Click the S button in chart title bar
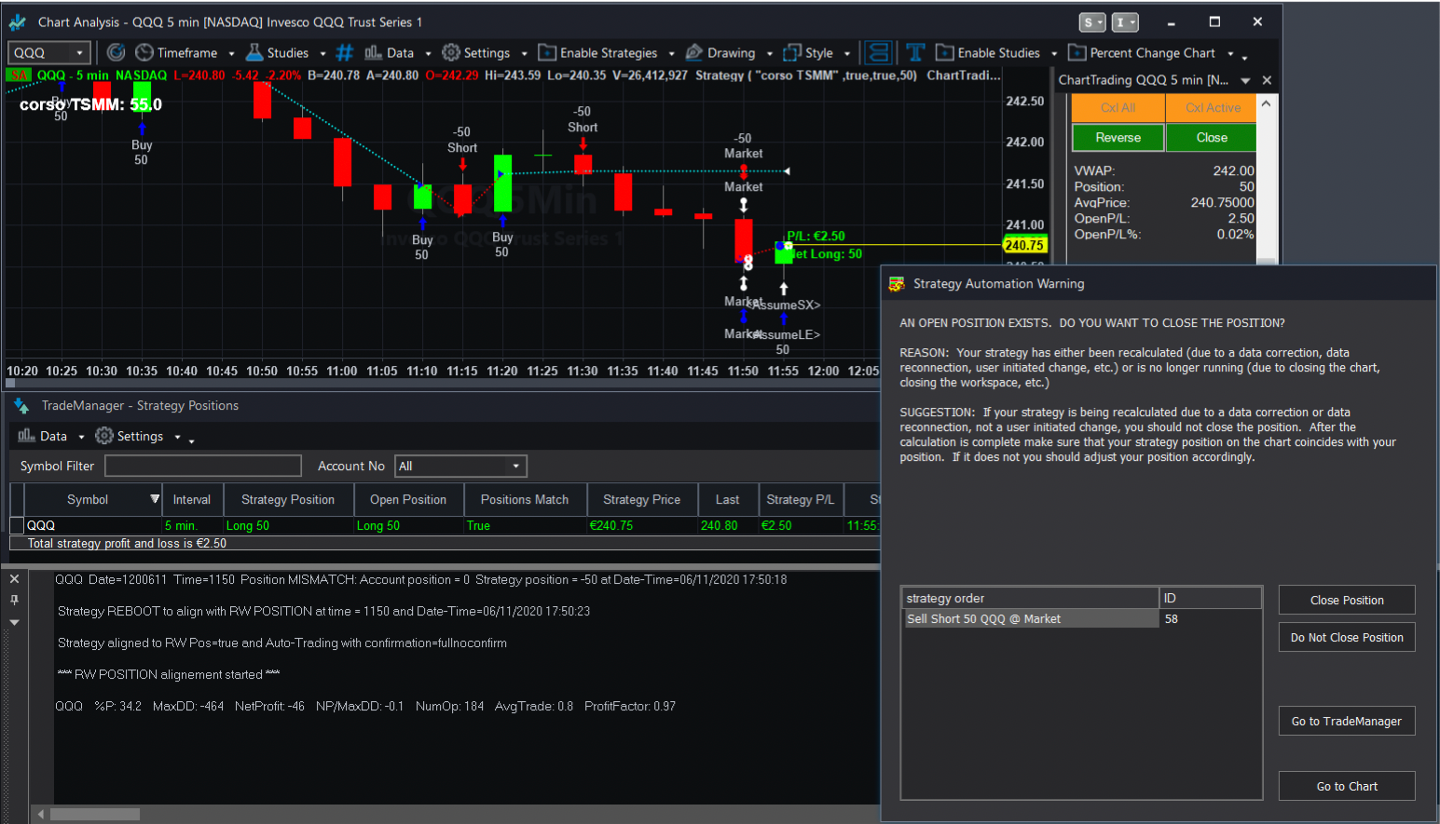Viewport: 1440px width, 824px height. click(1092, 22)
